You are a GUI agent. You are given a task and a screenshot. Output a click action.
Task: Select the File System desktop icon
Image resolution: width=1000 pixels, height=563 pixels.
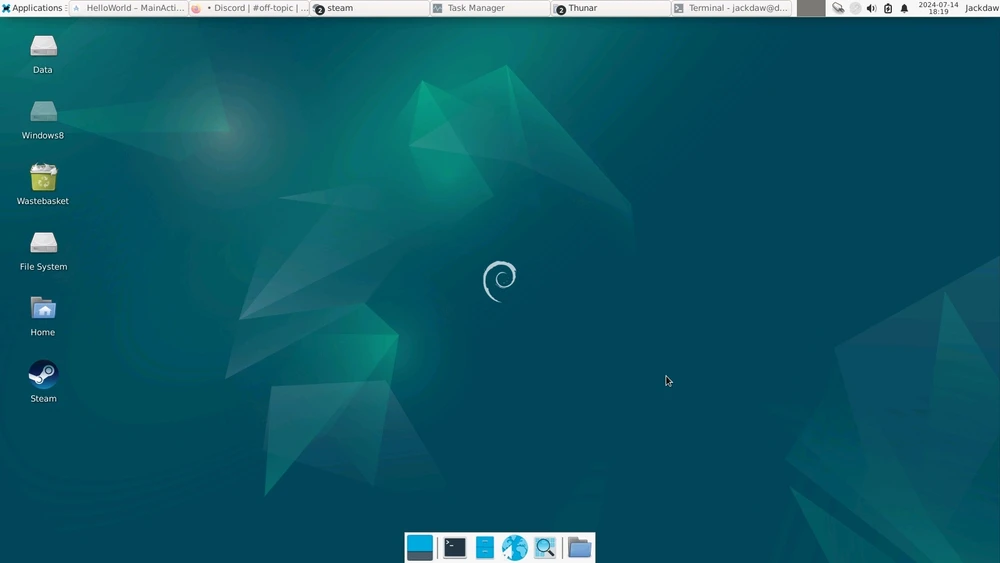pos(43,243)
